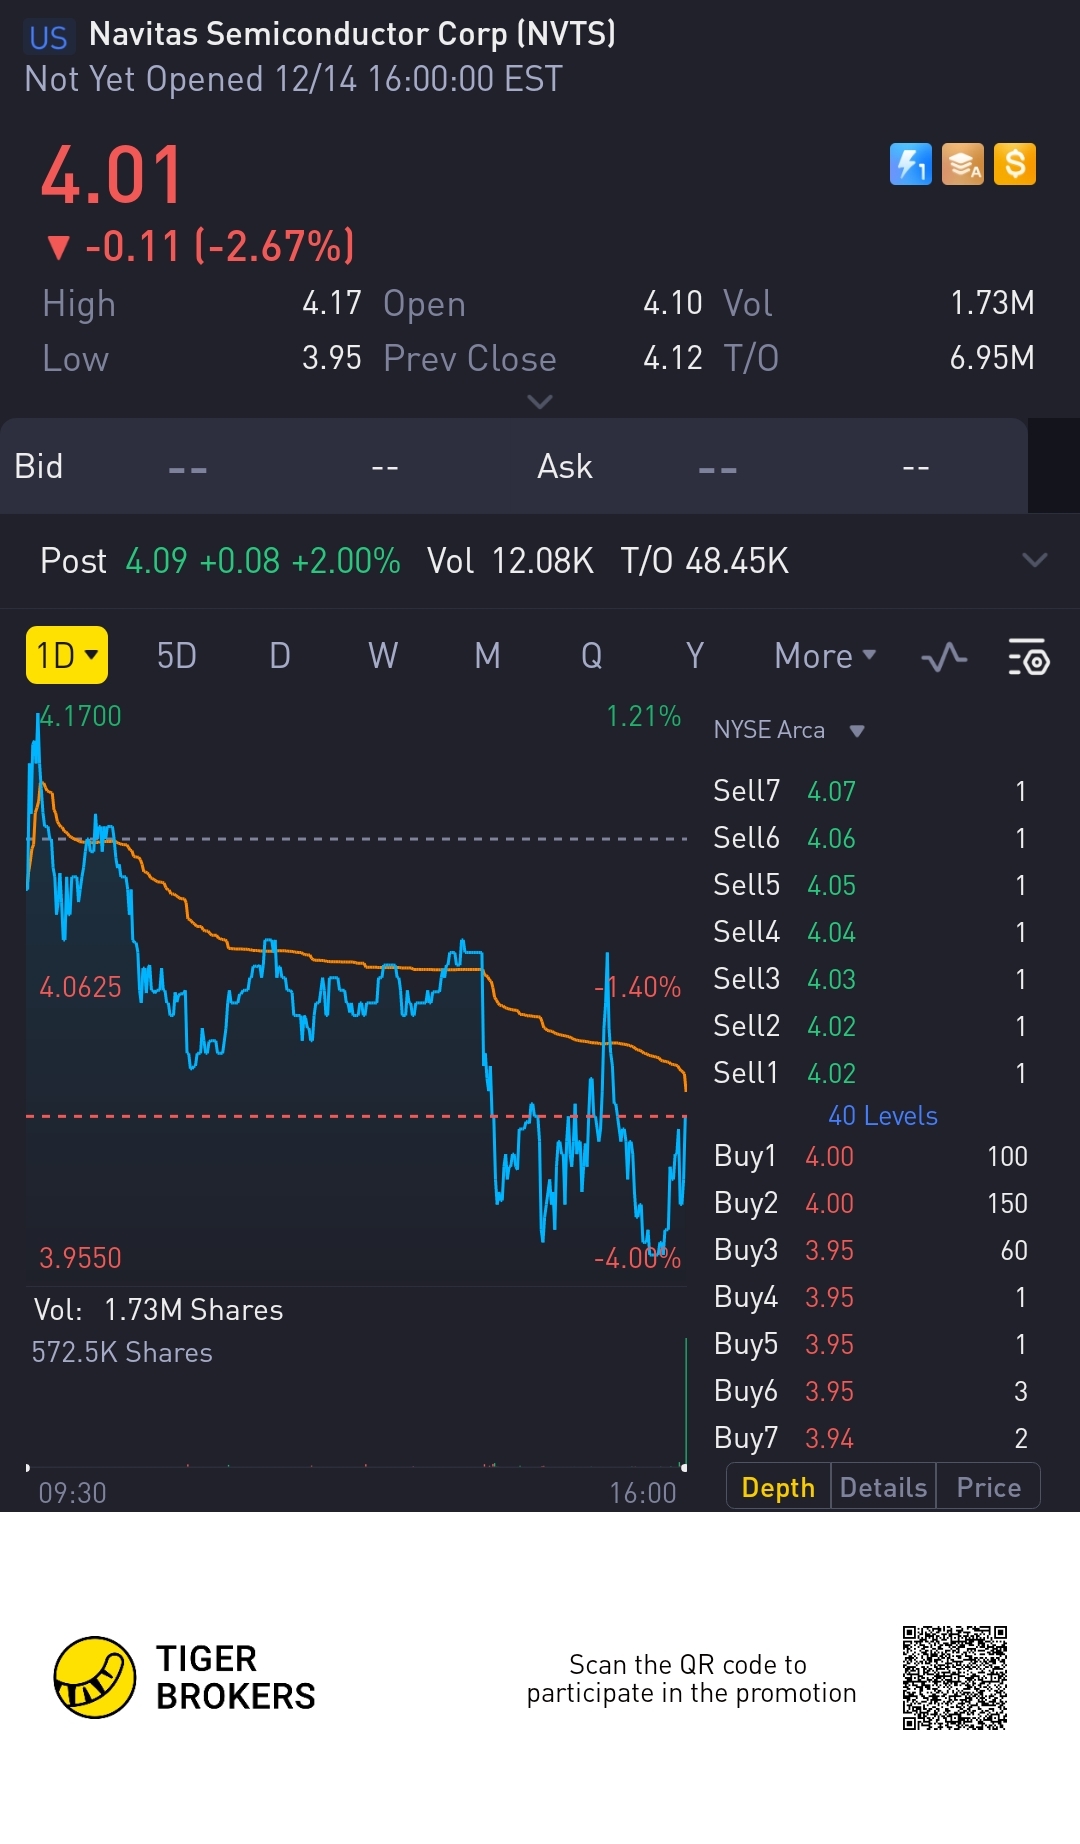
Task: Switch chart to M monthly timeframe
Action: [487, 656]
